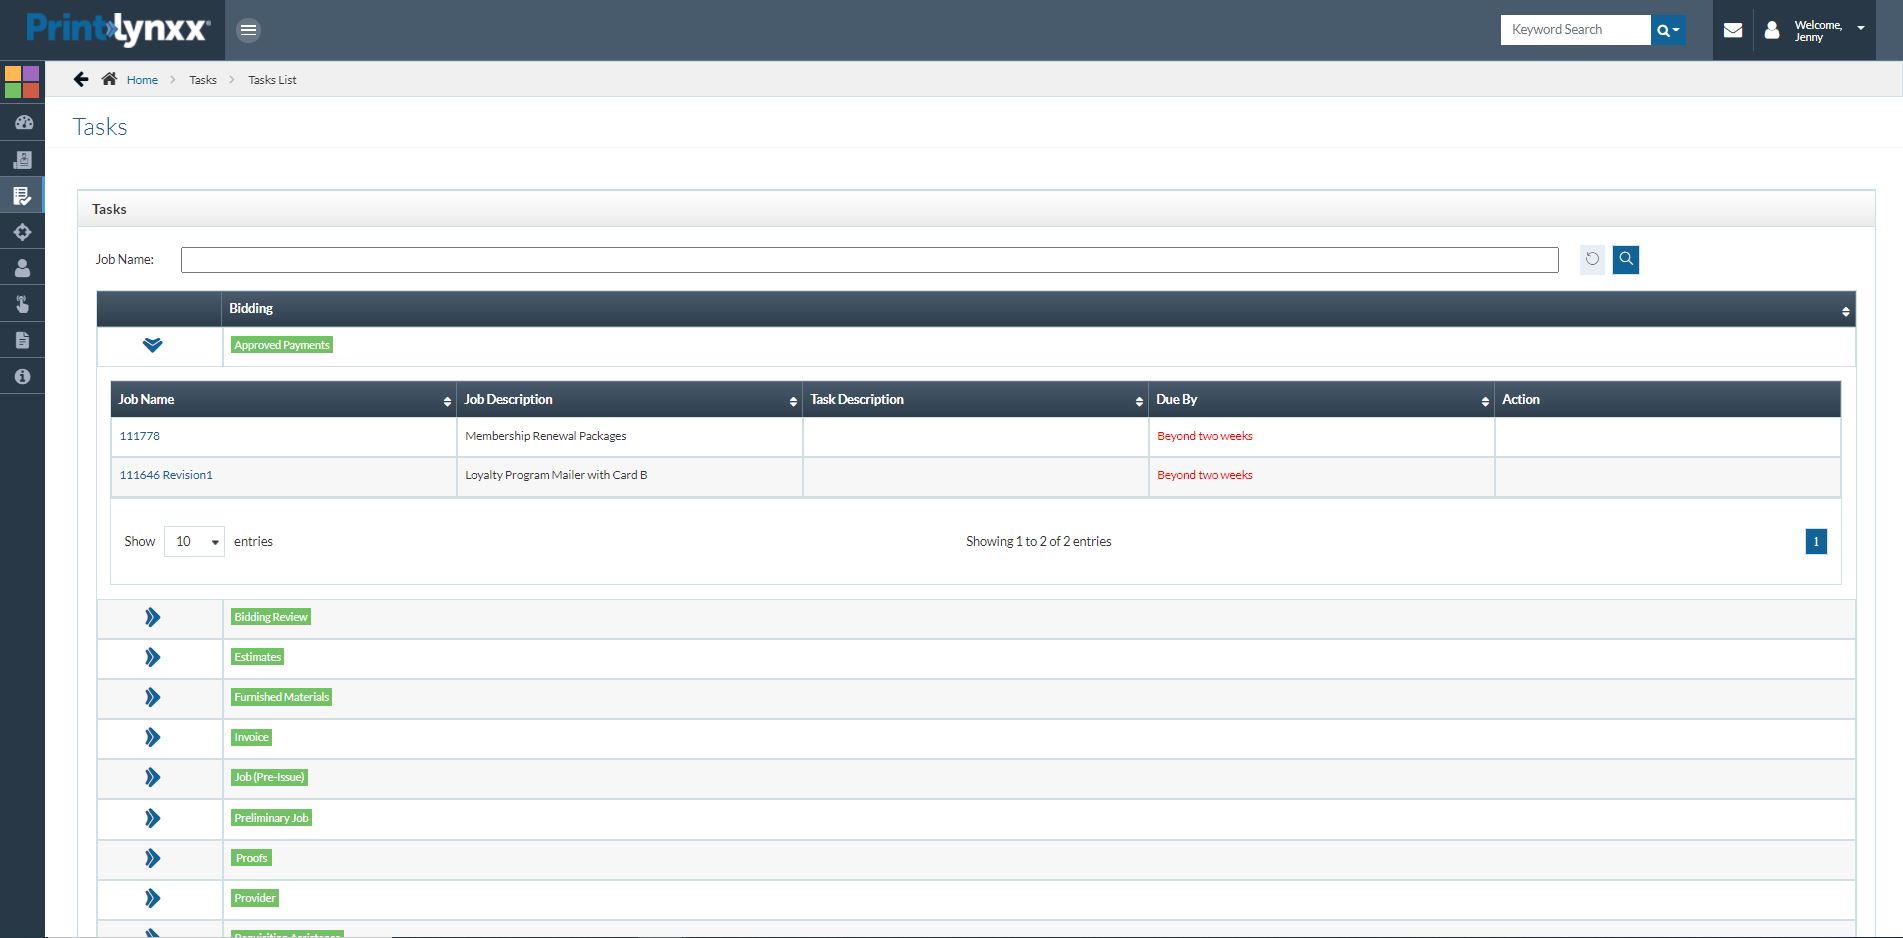
Task: Click the Preliminary Job green label
Action: [x=272, y=818]
